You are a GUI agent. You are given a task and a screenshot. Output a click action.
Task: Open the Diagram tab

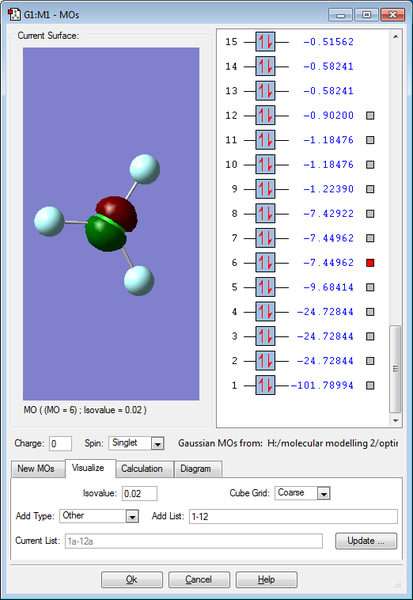(196, 469)
